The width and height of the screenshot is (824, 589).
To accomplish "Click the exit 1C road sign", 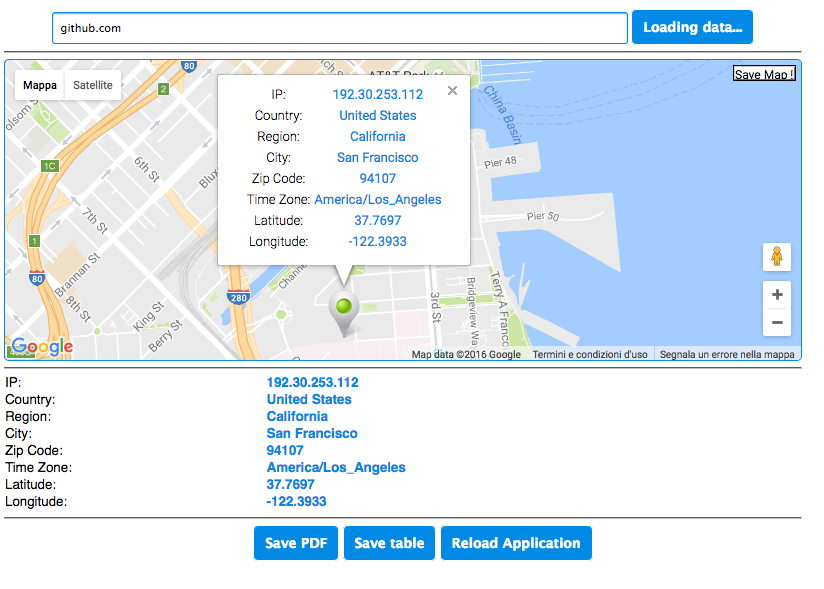I will (x=50, y=166).
